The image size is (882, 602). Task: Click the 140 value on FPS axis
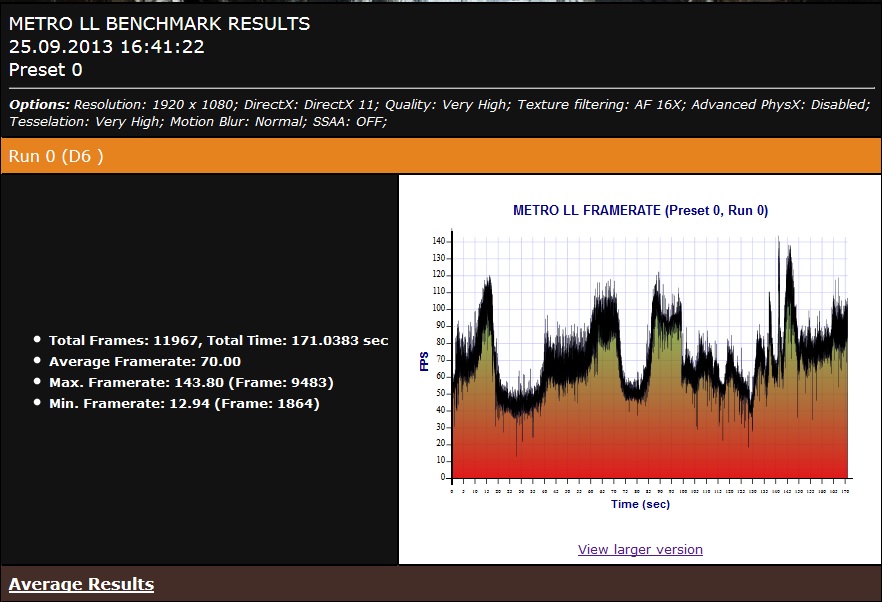(x=439, y=241)
